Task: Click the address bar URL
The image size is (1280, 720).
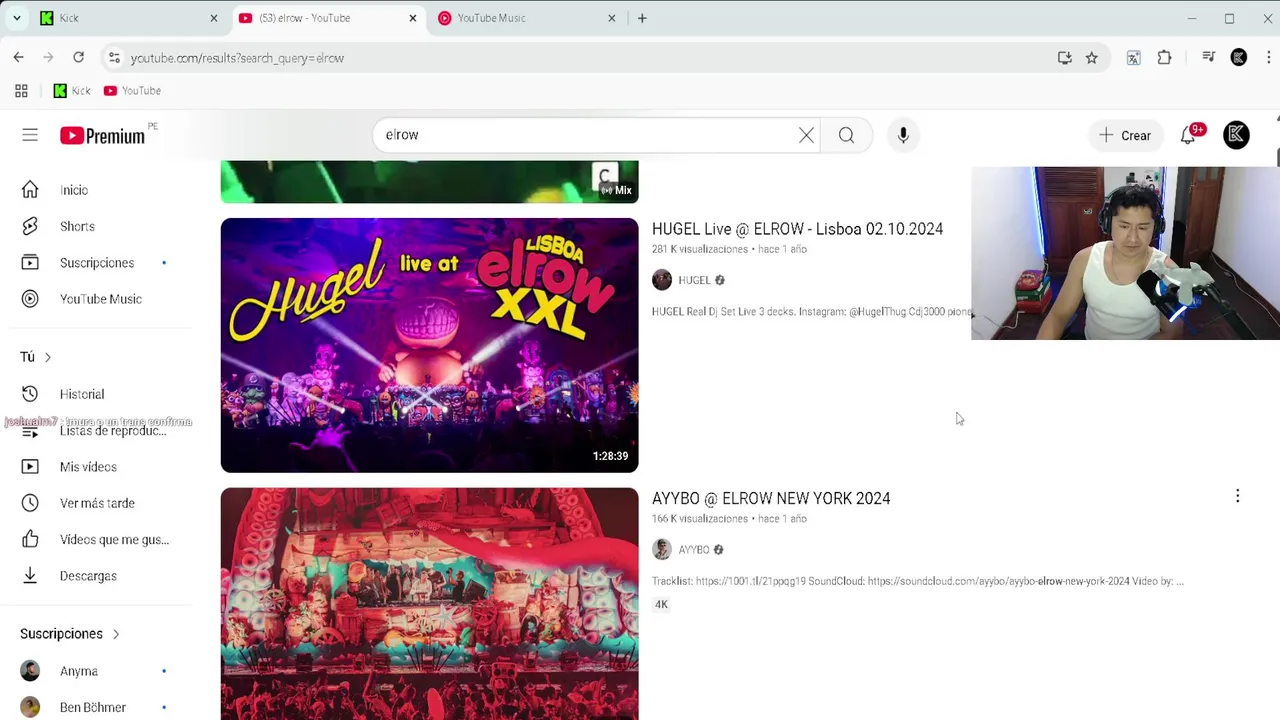Action: [x=238, y=58]
